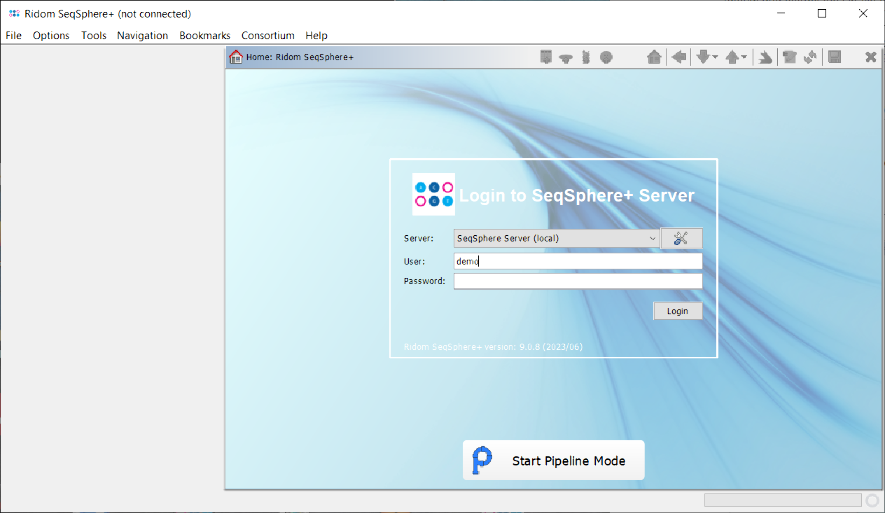Go back with the left arrow icon
Image resolution: width=885 pixels, height=513 pixels.
[679, 57]
